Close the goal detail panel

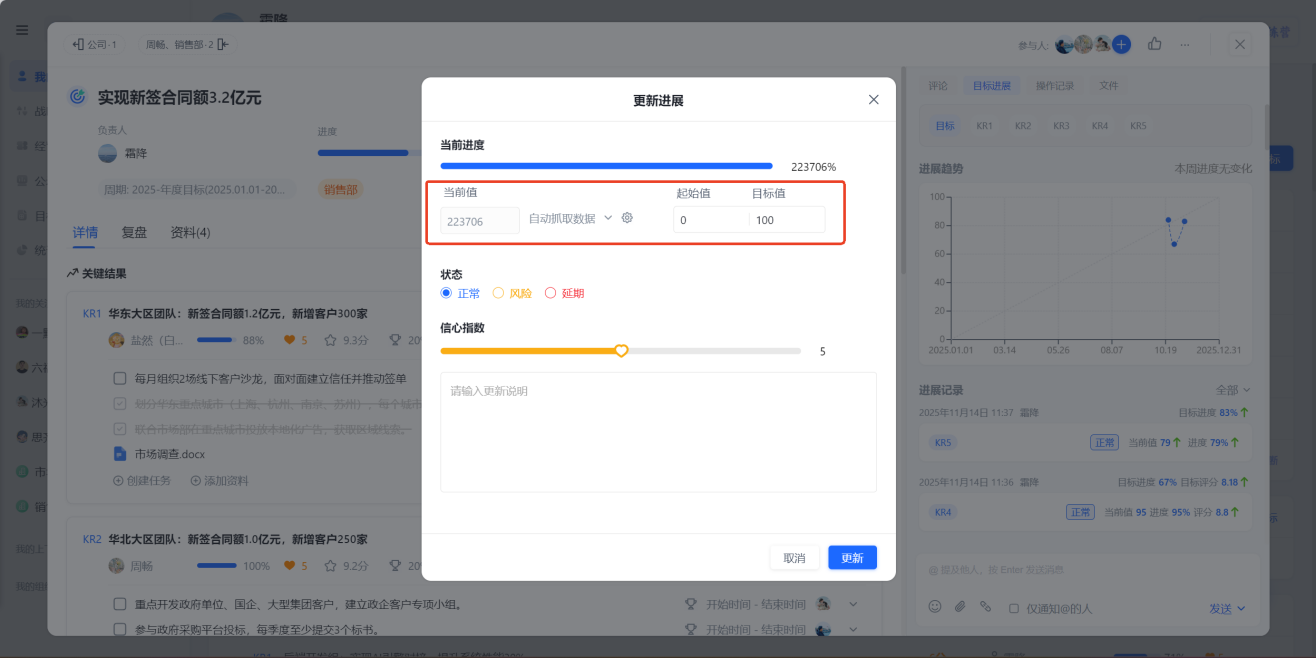[1240, 44]
